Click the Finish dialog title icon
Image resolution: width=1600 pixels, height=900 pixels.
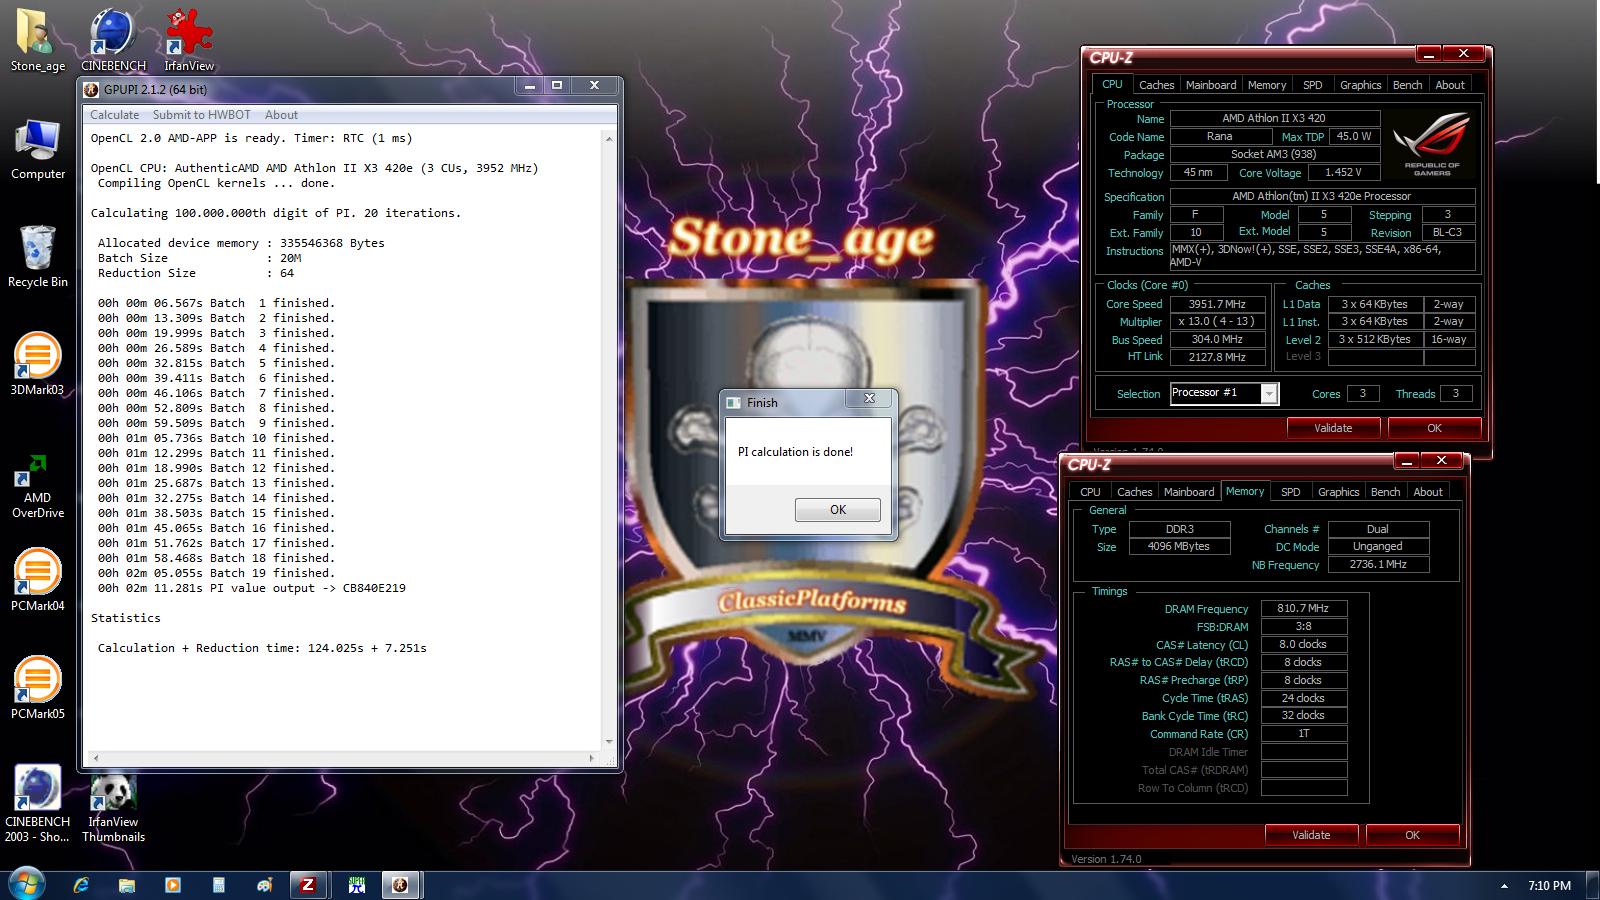[x=734, y=402]
